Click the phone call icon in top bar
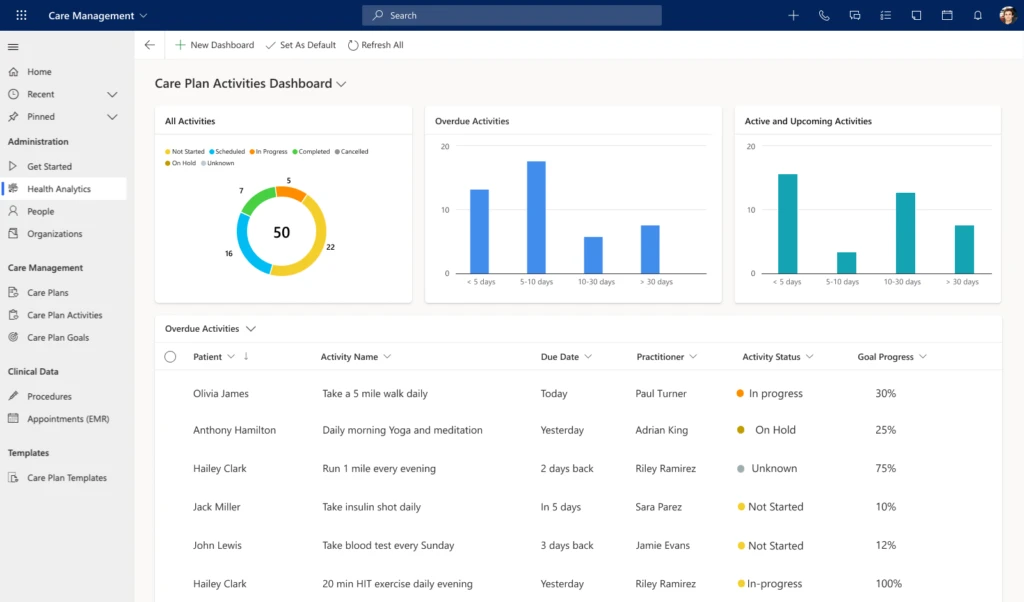 824,15
